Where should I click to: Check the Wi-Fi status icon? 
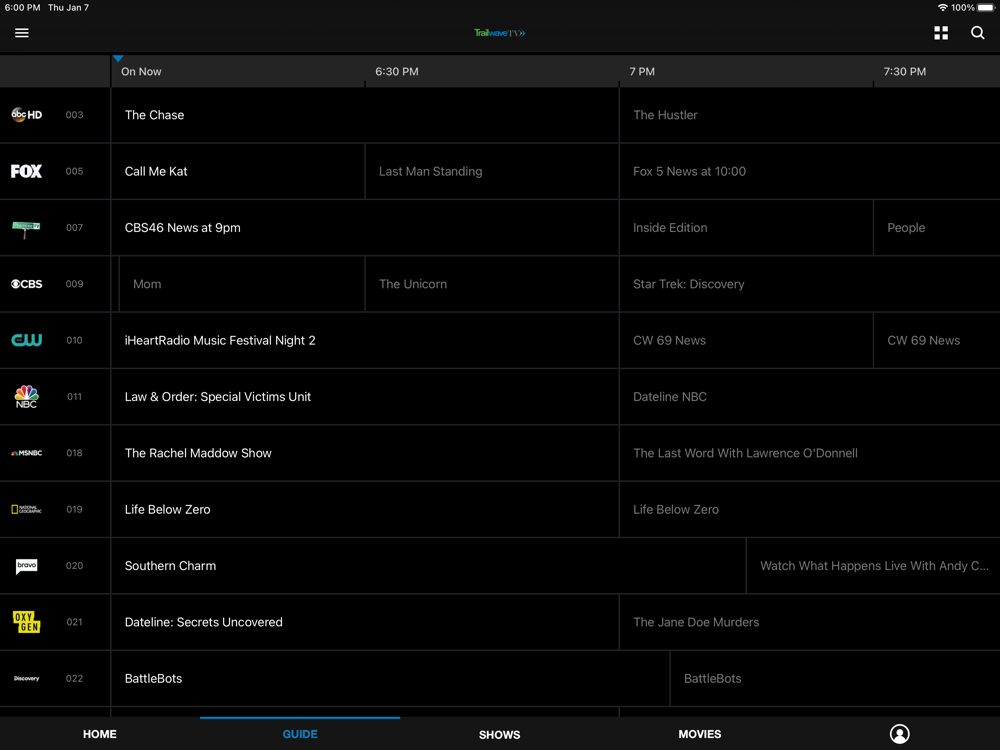[942, 8]
